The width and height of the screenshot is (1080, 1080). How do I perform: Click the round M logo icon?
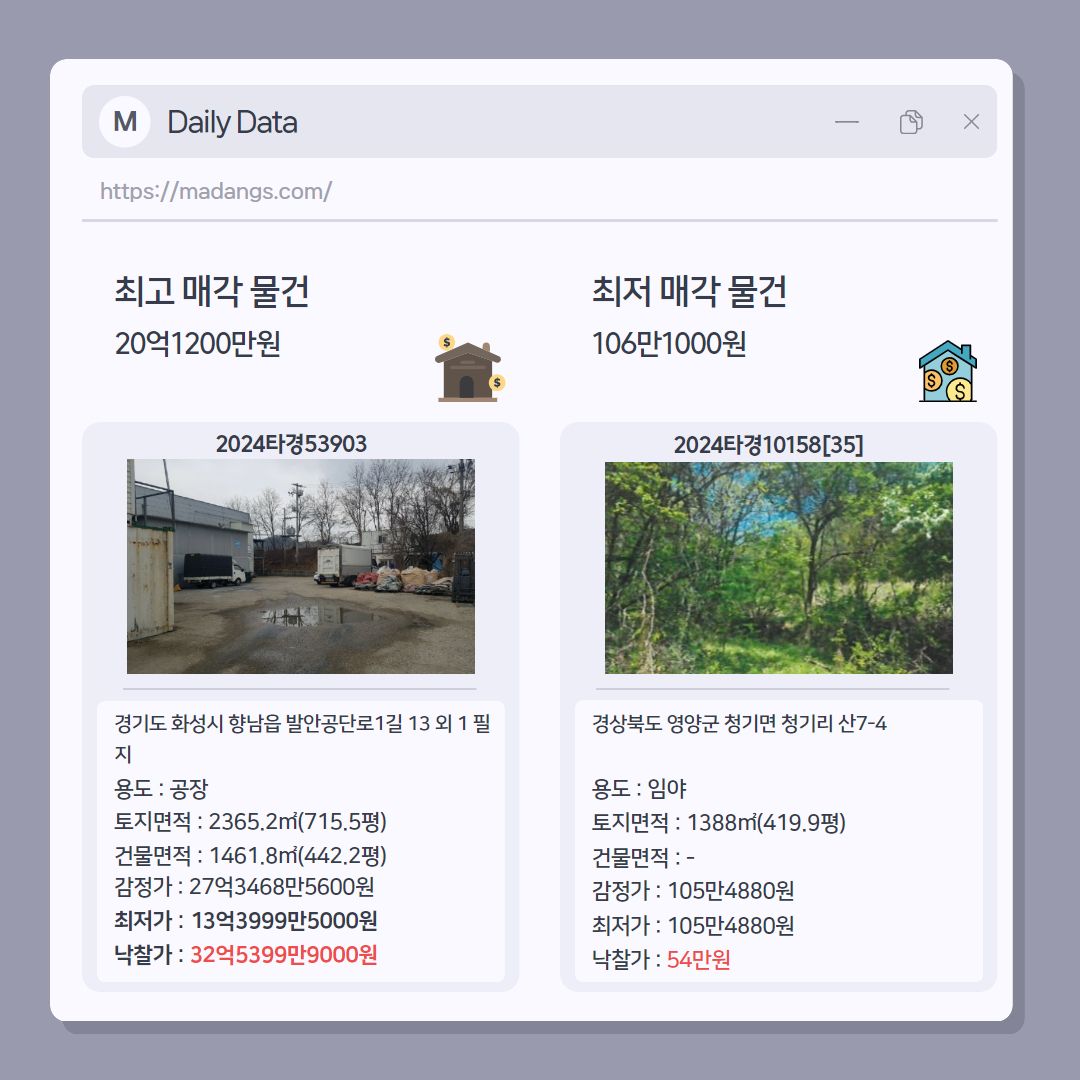[x=125, y=122]
